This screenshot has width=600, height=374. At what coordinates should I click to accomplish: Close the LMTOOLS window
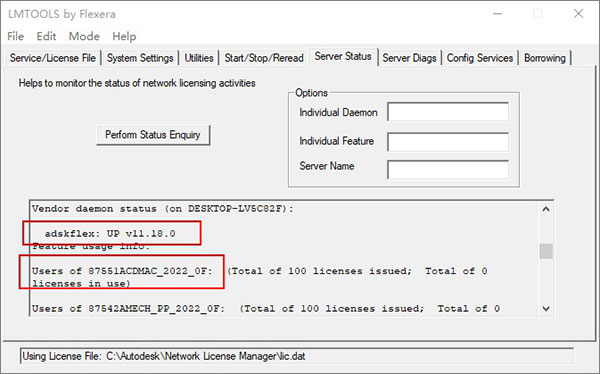pyautogui.click(x=578, y=13)
